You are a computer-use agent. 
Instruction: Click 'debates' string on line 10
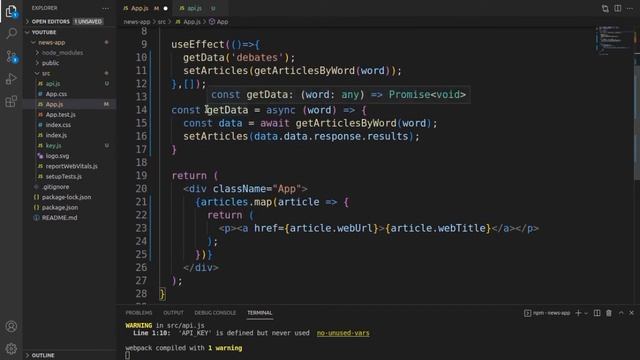coord(257,58)
